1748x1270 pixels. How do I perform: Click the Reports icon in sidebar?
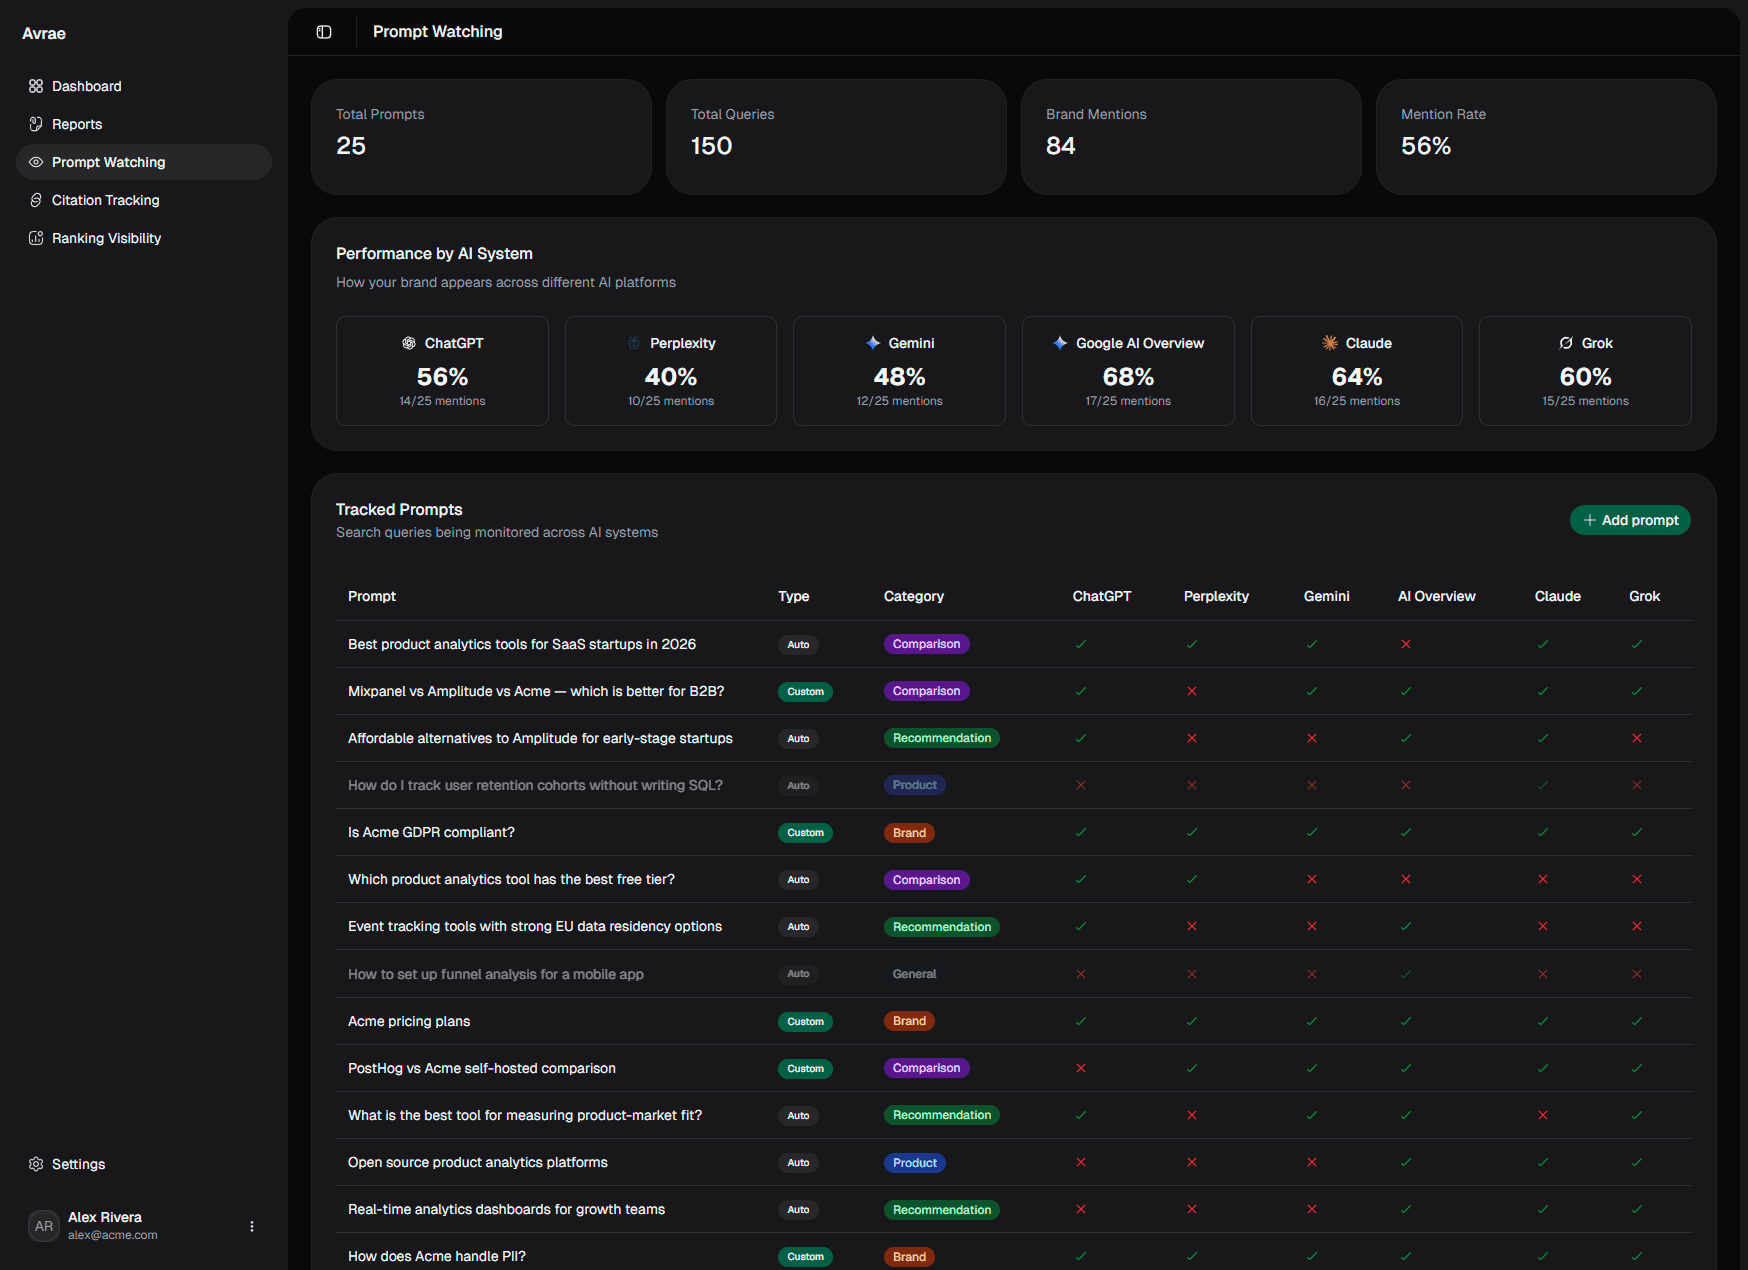pyautogui.click(x=36, y=124)
